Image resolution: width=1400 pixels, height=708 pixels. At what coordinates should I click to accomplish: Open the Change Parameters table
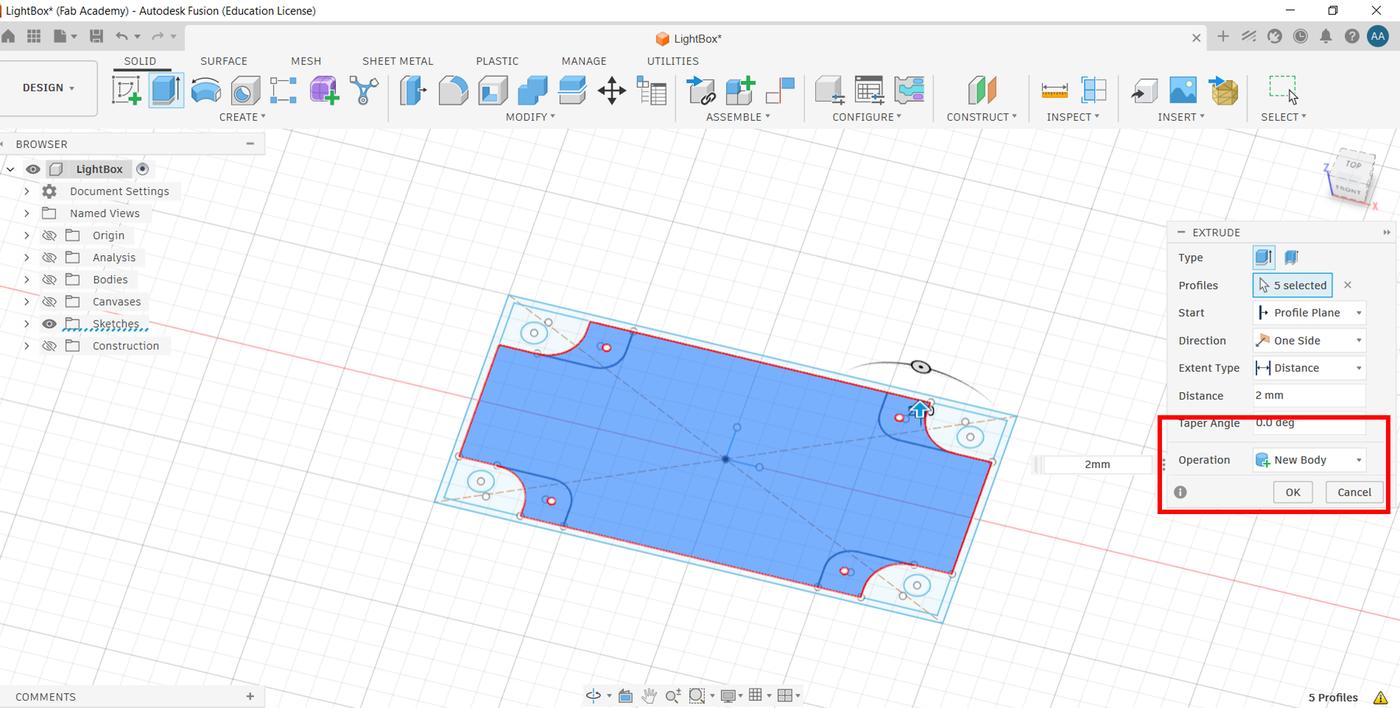652,91
